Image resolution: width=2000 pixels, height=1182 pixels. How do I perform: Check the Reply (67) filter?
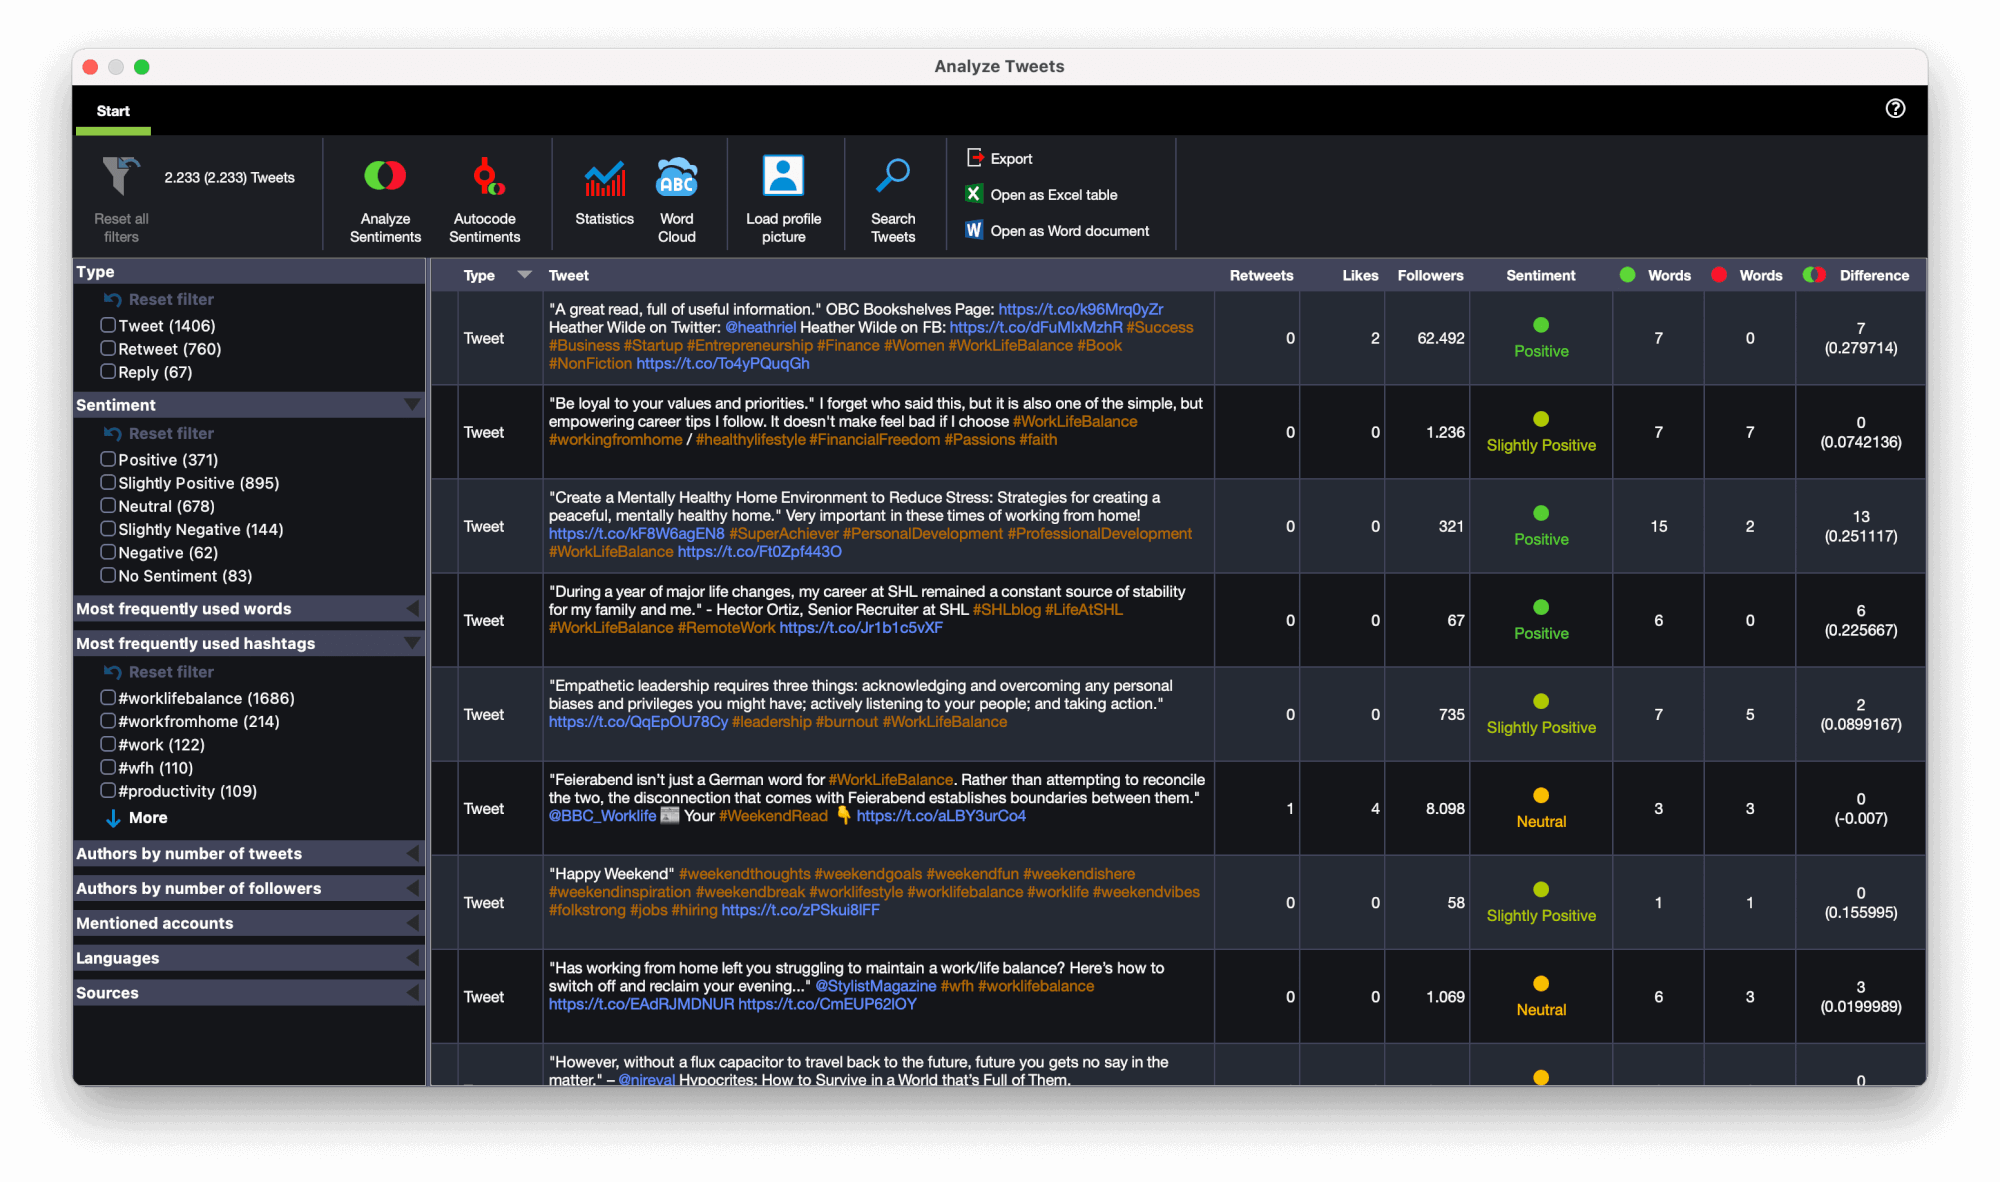(x=108, y=371)
